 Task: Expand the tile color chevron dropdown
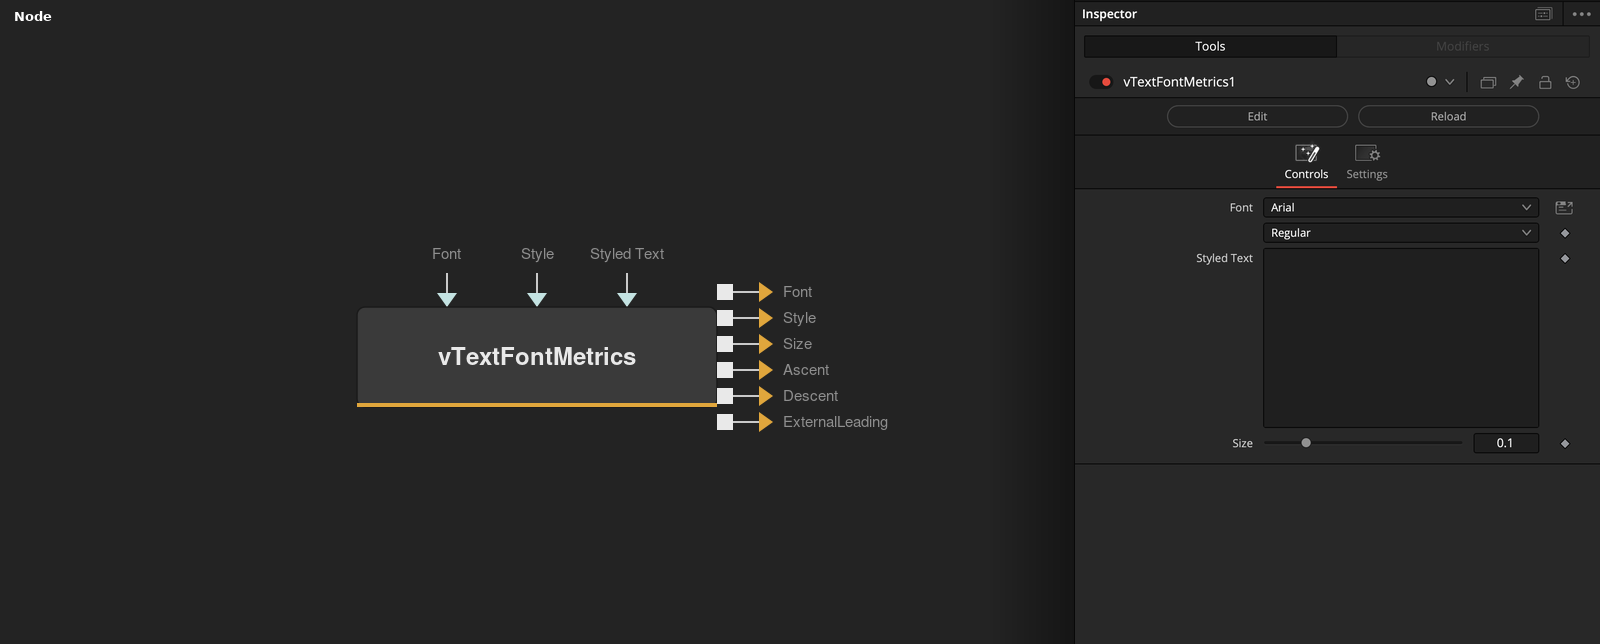[x=1450, y=82]
